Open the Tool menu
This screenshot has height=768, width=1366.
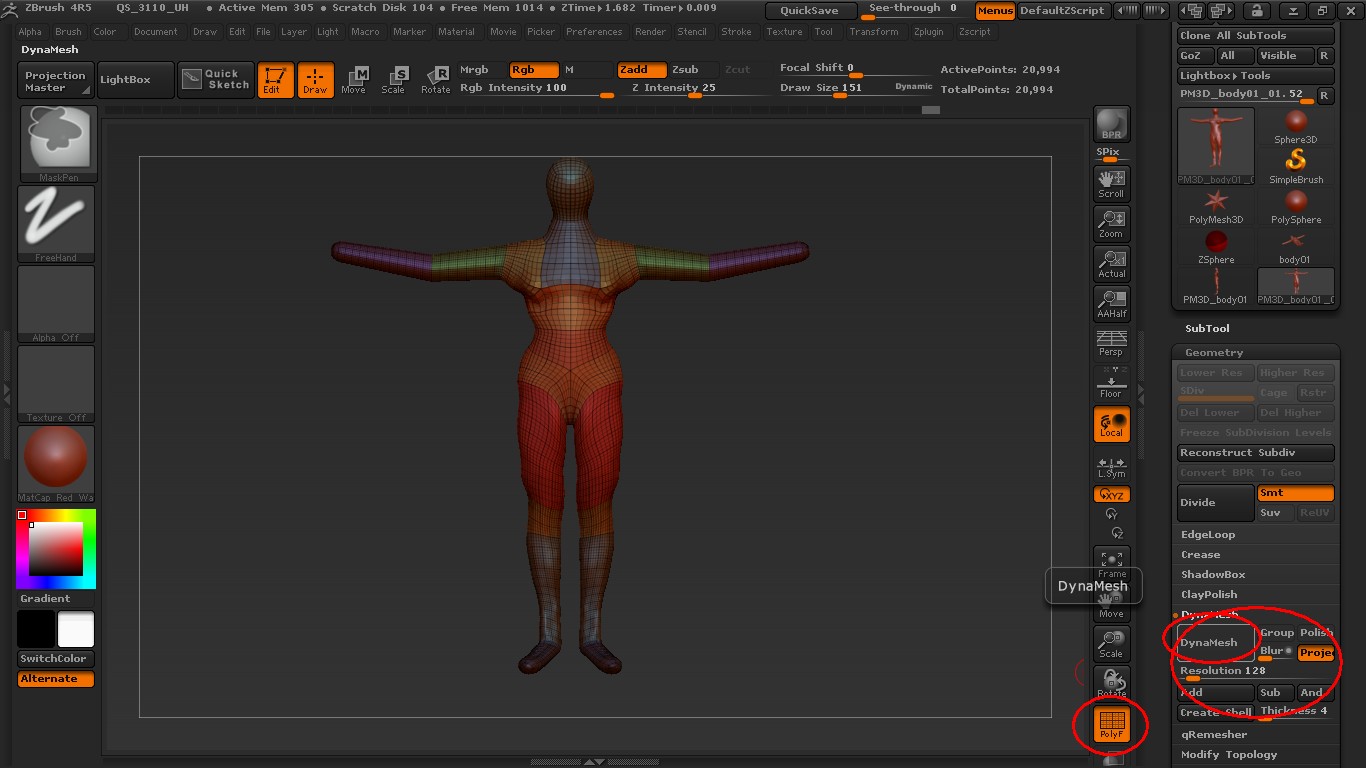click(x=824, y=31)
